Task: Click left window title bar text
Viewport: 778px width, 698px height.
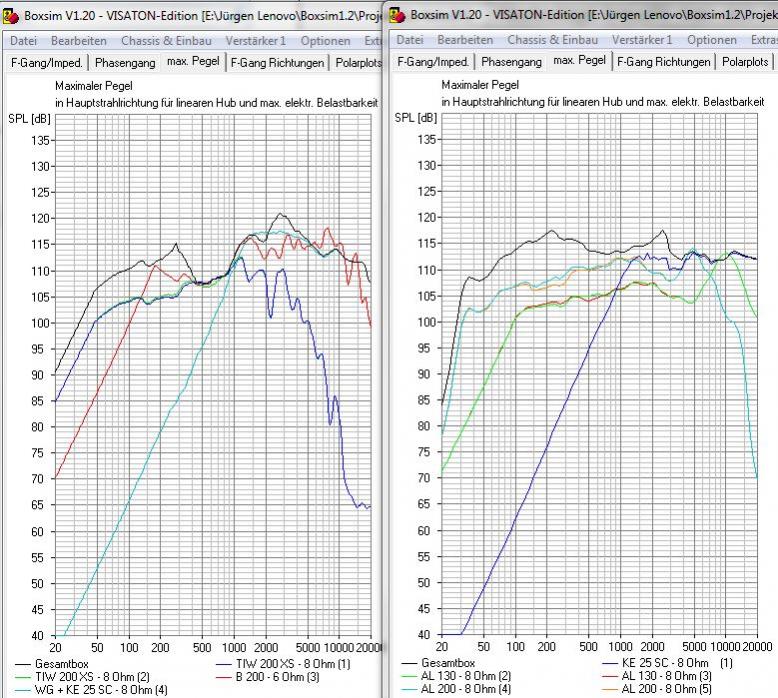Action: (x=202, y=16)
